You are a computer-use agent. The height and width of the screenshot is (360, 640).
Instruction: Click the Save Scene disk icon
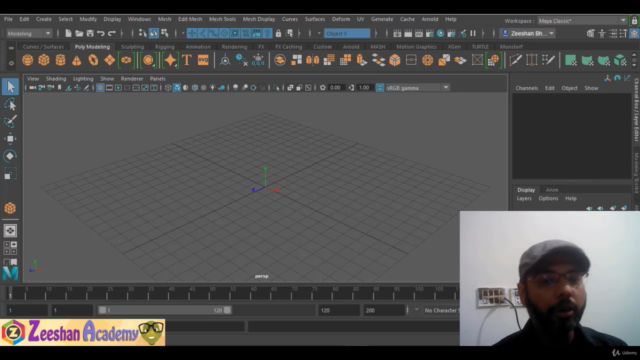coord(90,33)
